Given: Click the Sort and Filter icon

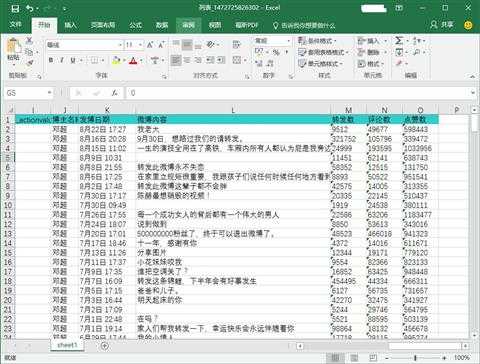Looking at the screenshot, I should tap(417, 41).
